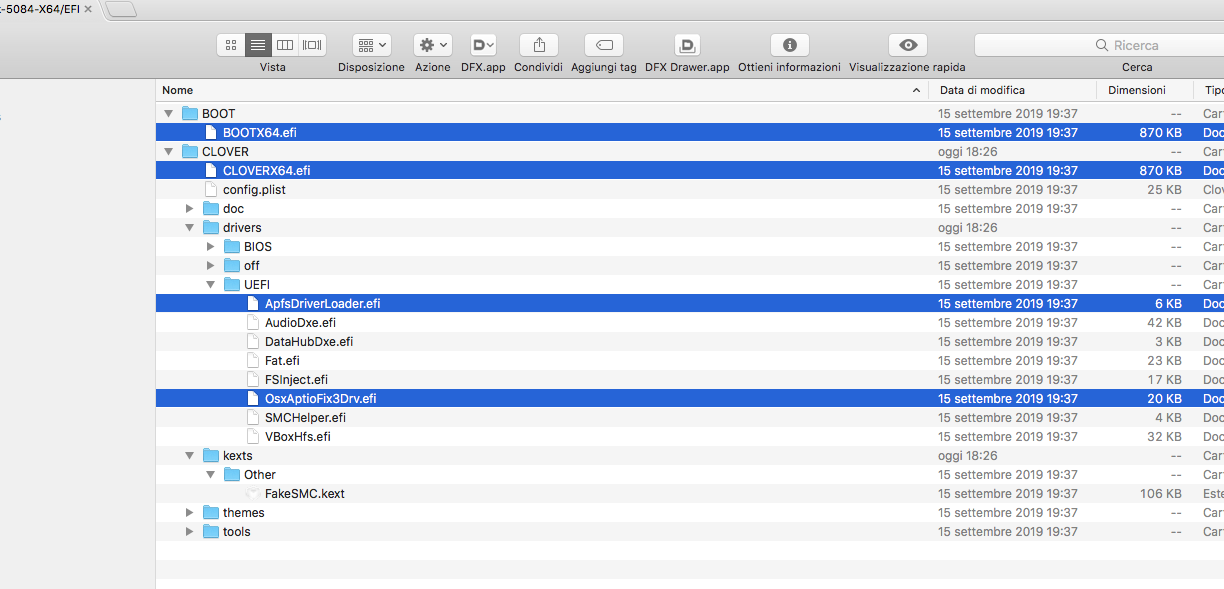Click the CLOVER folder icon
Image resolution: width=1224 pixels, height=589 pixels.
click(x=190, y=152)
